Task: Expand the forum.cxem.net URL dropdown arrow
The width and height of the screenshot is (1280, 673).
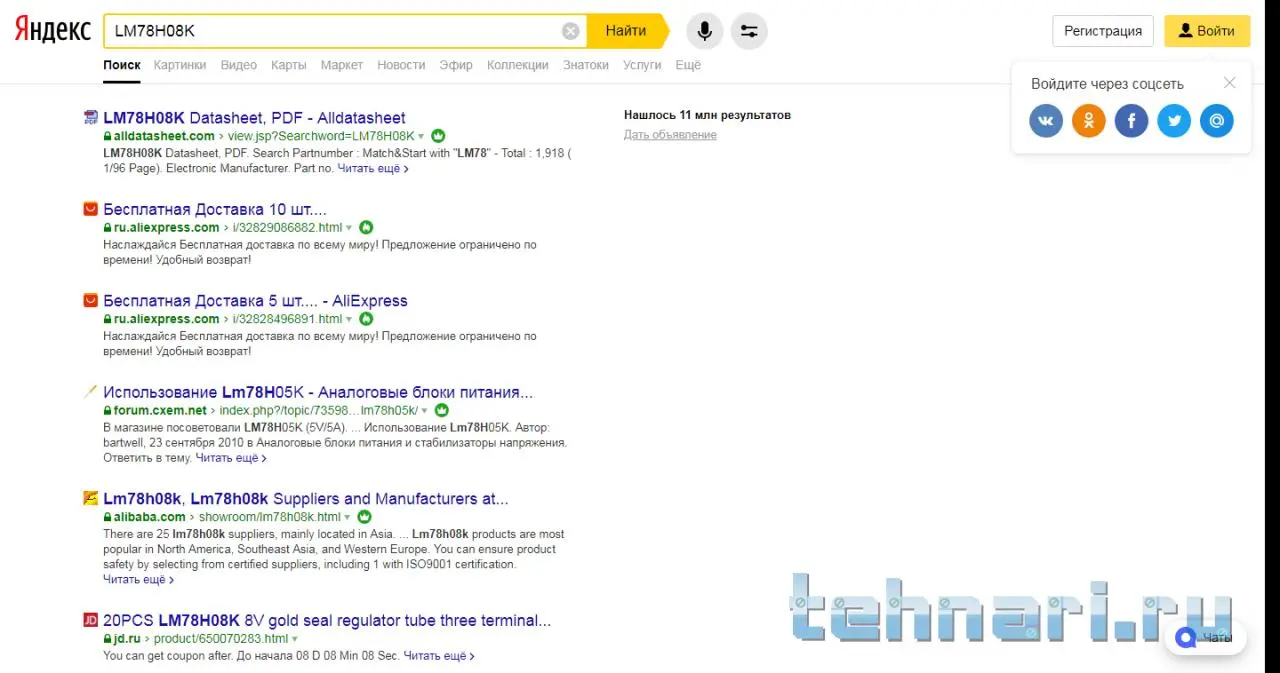Action: 425,411
